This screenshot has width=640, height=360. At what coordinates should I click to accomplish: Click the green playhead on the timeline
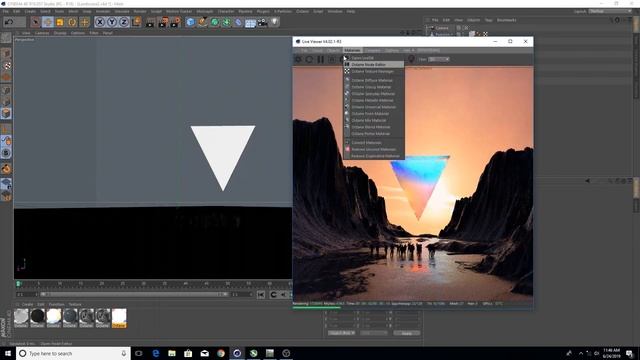coord(18,284)
